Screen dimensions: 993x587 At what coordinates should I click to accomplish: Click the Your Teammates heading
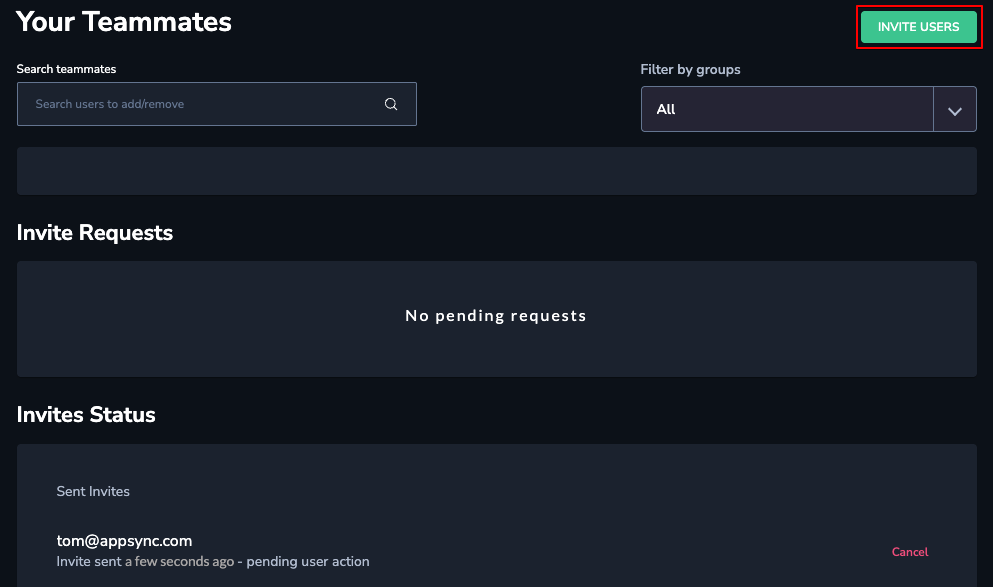point(124,22)
